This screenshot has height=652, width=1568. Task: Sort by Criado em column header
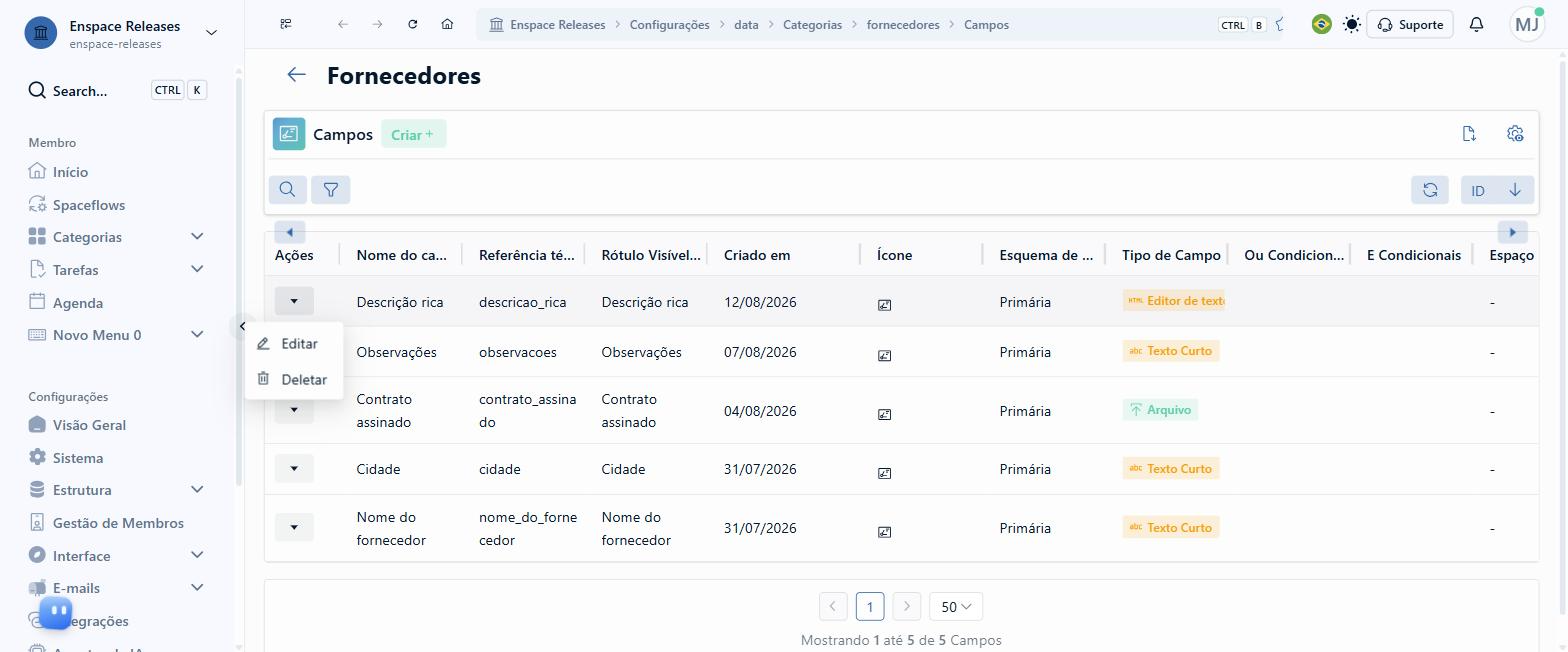[757, 255]
